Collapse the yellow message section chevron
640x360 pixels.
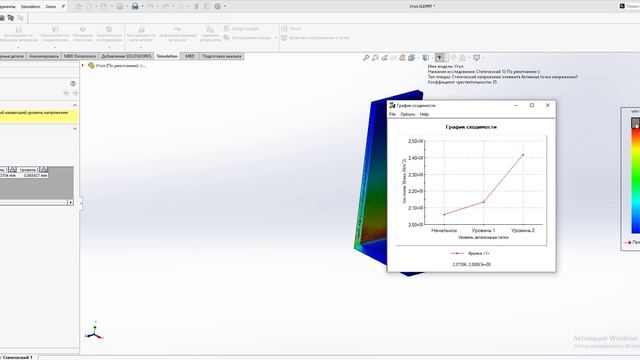(x=75, y=105)
